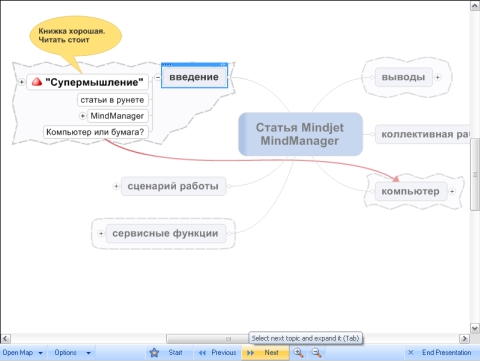Click the horizontal scrollbar left arrow
The image size is (480, 361).
click(5, 339)
